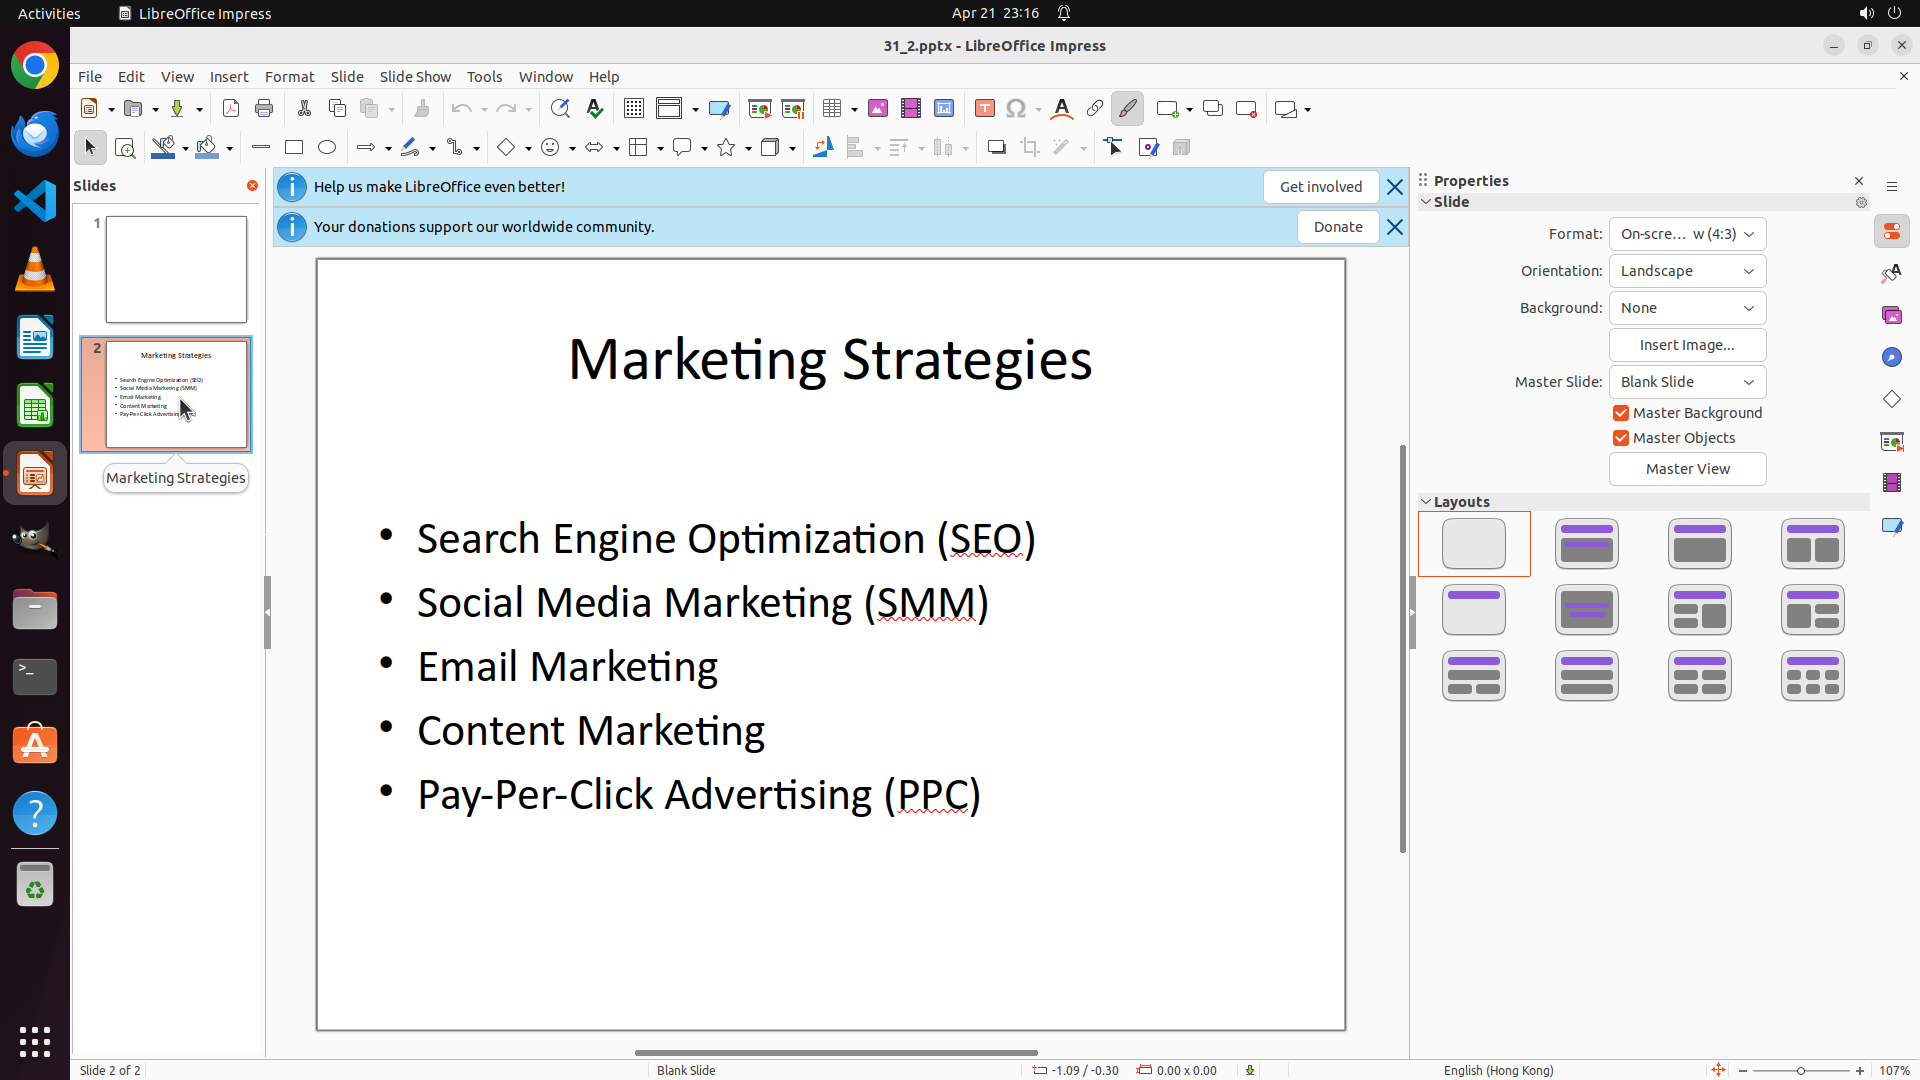Select the Ellipse drawing tool

[x=327, y=148]
